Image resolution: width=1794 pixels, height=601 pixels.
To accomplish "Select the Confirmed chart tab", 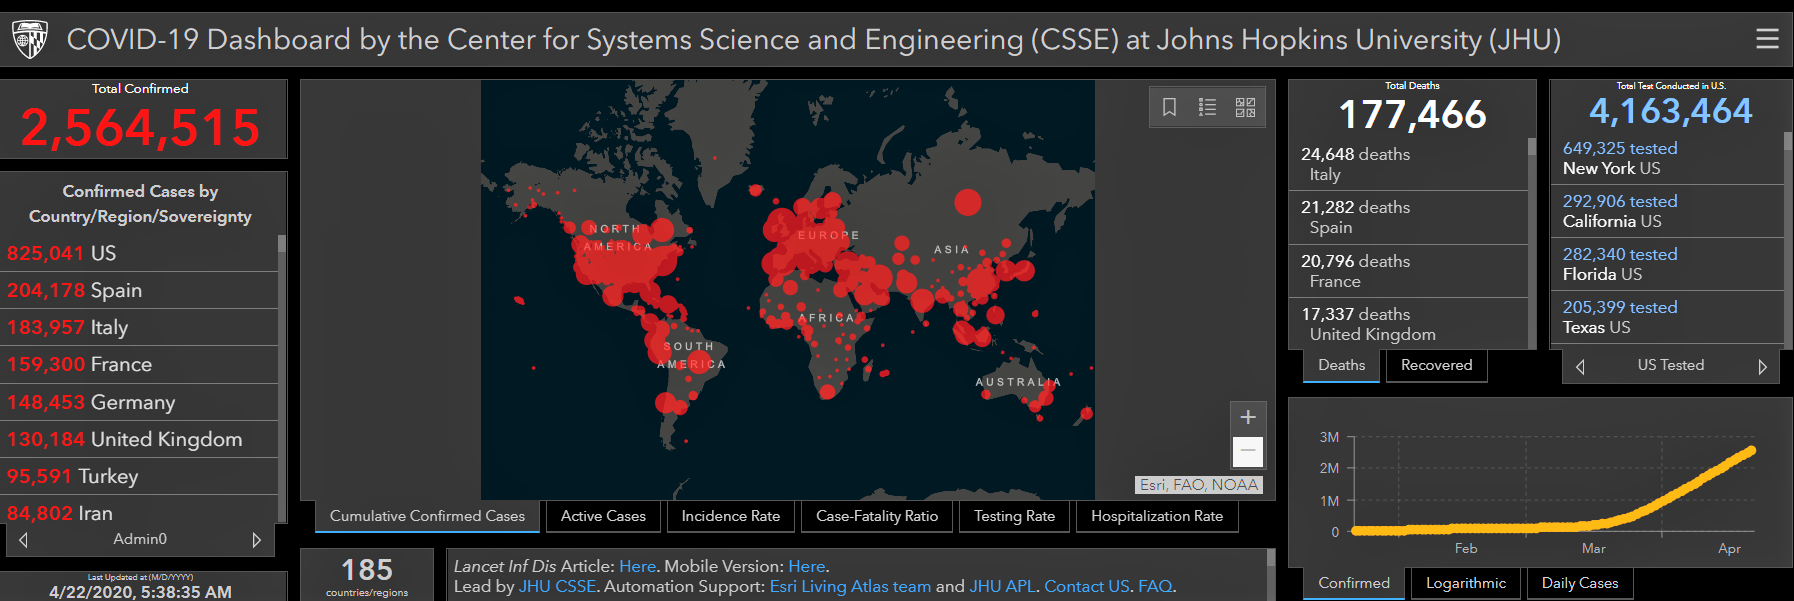I will tap(1353, 583).
